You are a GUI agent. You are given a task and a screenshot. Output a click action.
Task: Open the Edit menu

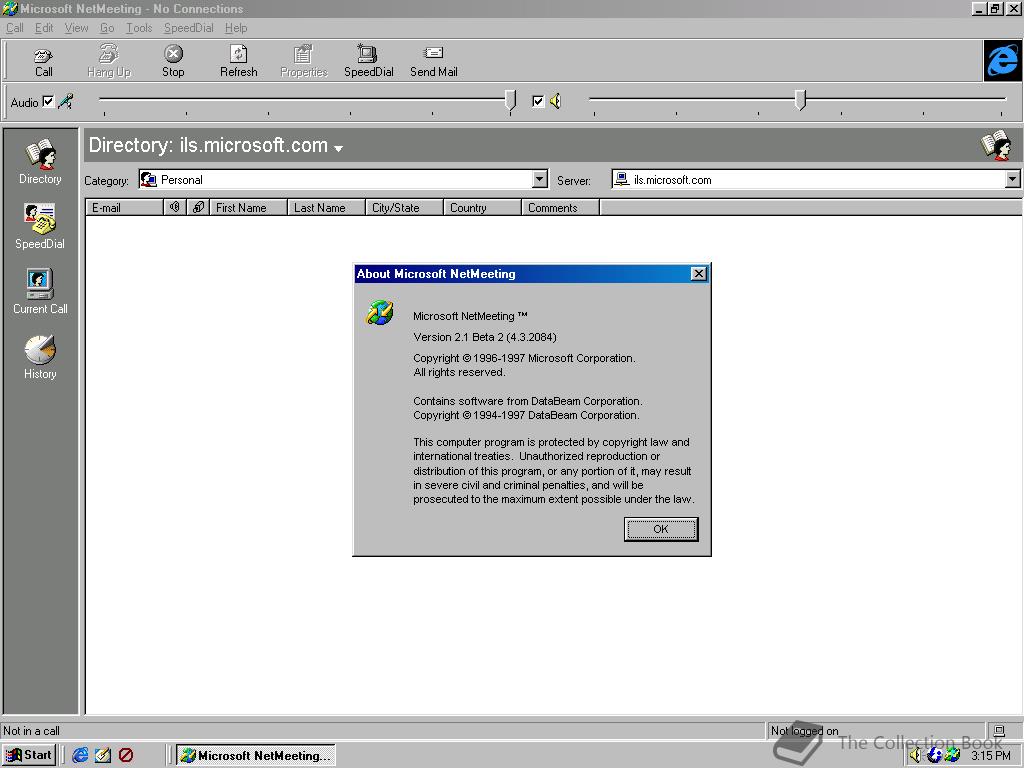[44, 28]
